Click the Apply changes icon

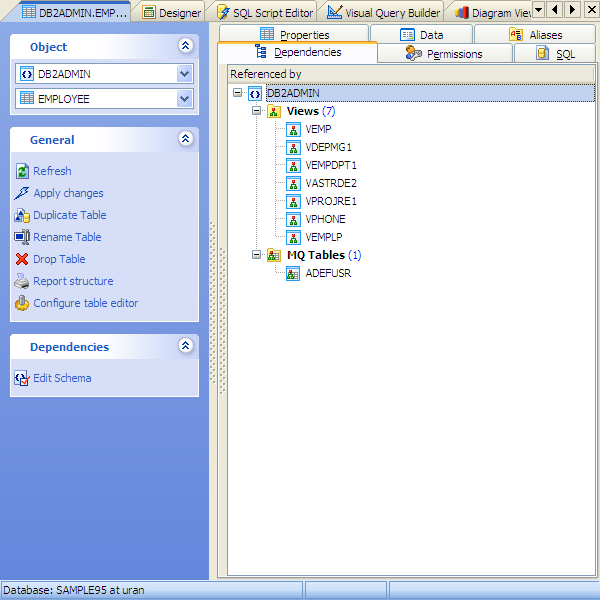click(22, 193)
